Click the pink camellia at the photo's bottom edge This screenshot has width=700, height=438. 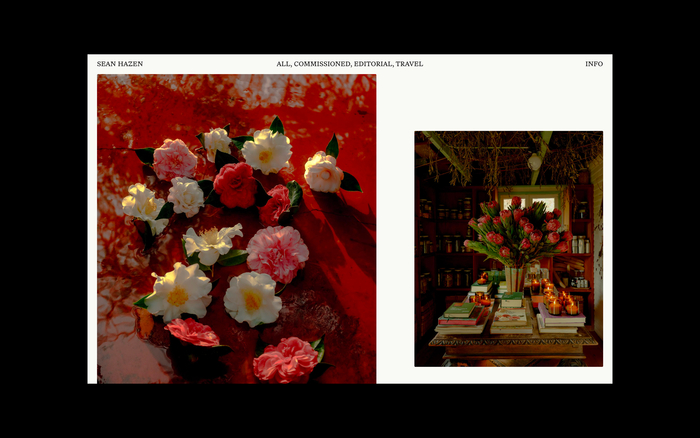tap(285, 360)
